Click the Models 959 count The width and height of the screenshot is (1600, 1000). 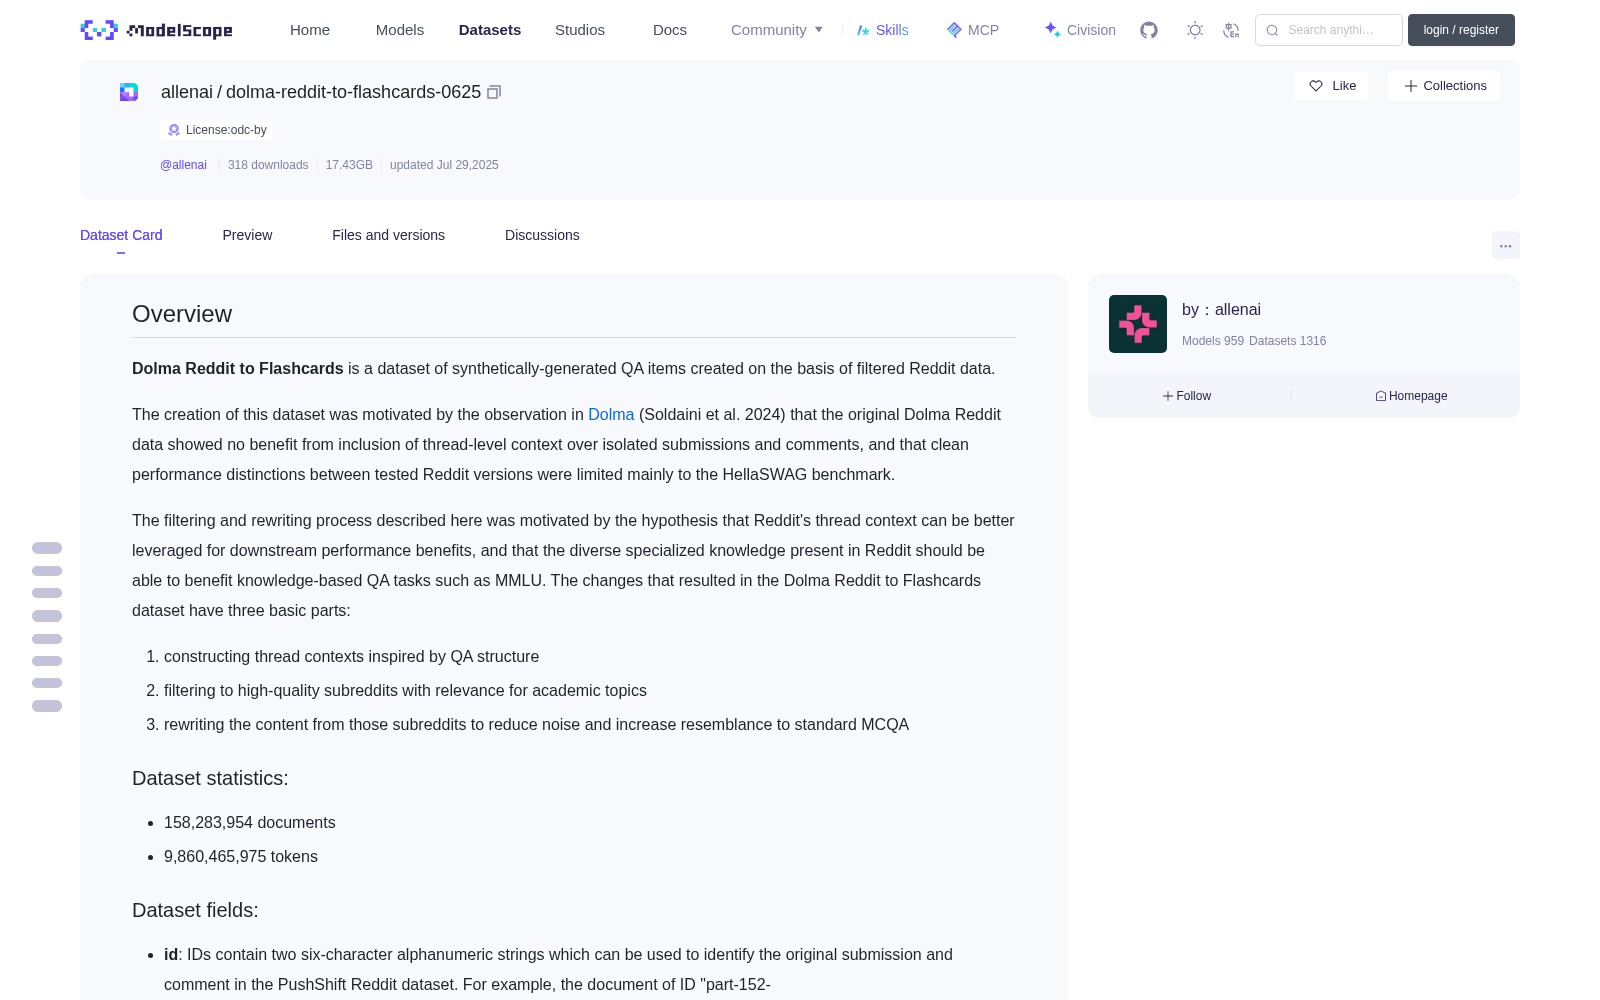click(x=1213, y=341)
